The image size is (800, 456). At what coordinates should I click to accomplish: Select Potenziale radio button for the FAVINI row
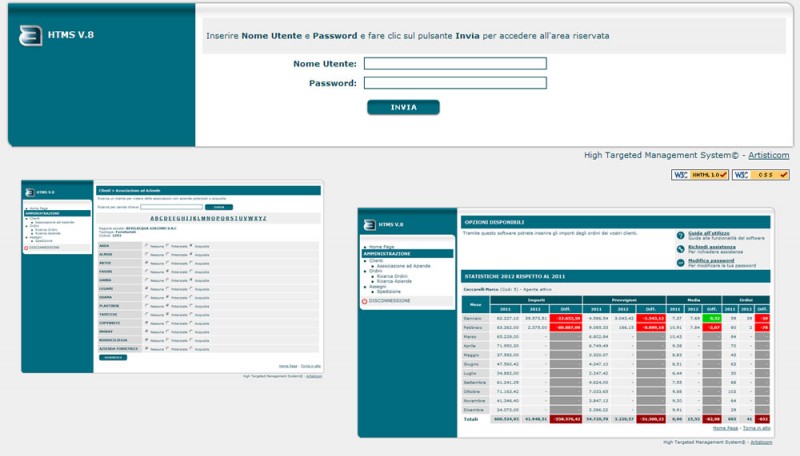(169, 271)
